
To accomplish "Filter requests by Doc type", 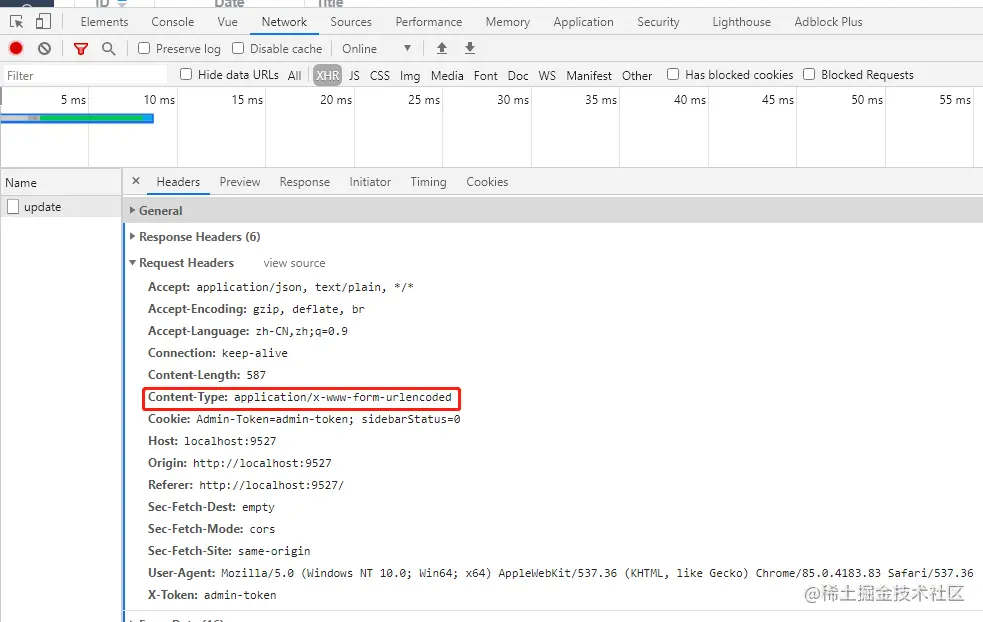I will tap(518, 75).
